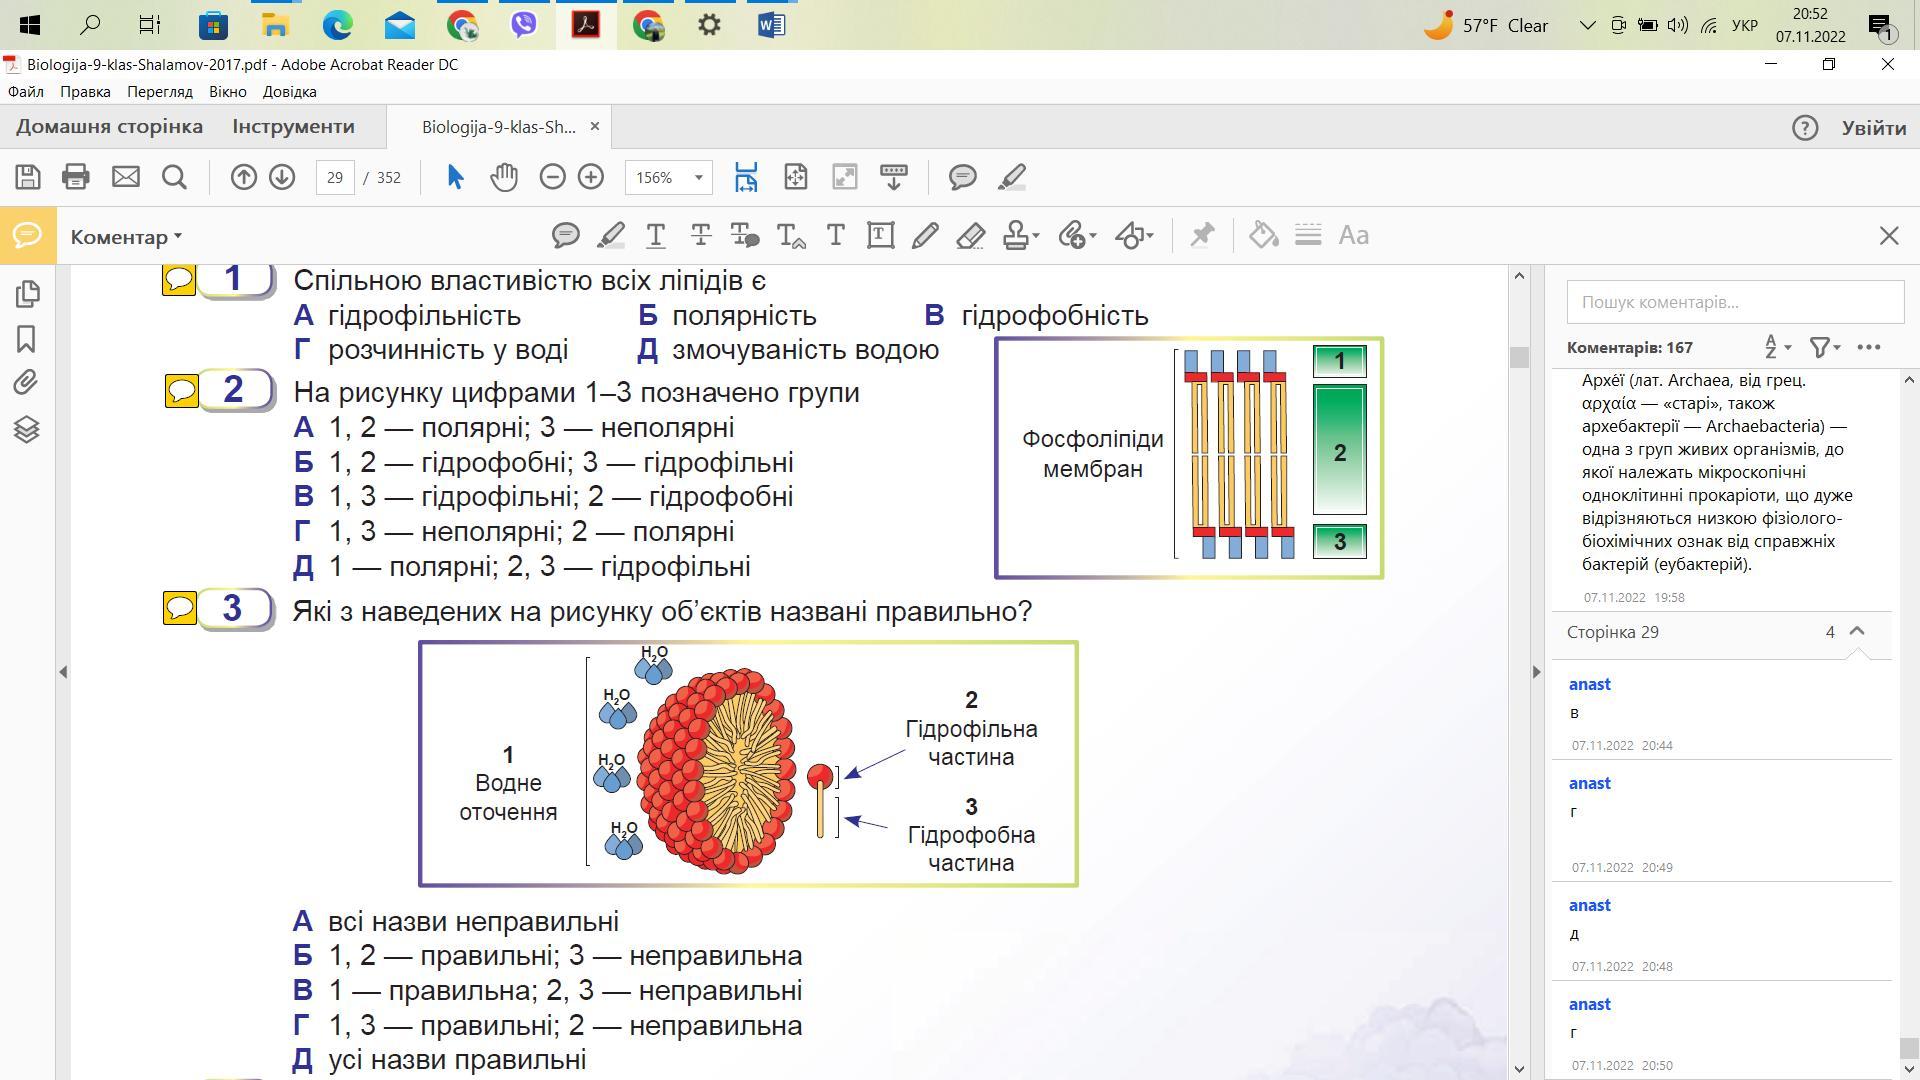Add sticky note from main toolbar

click(x=962, y=177)
